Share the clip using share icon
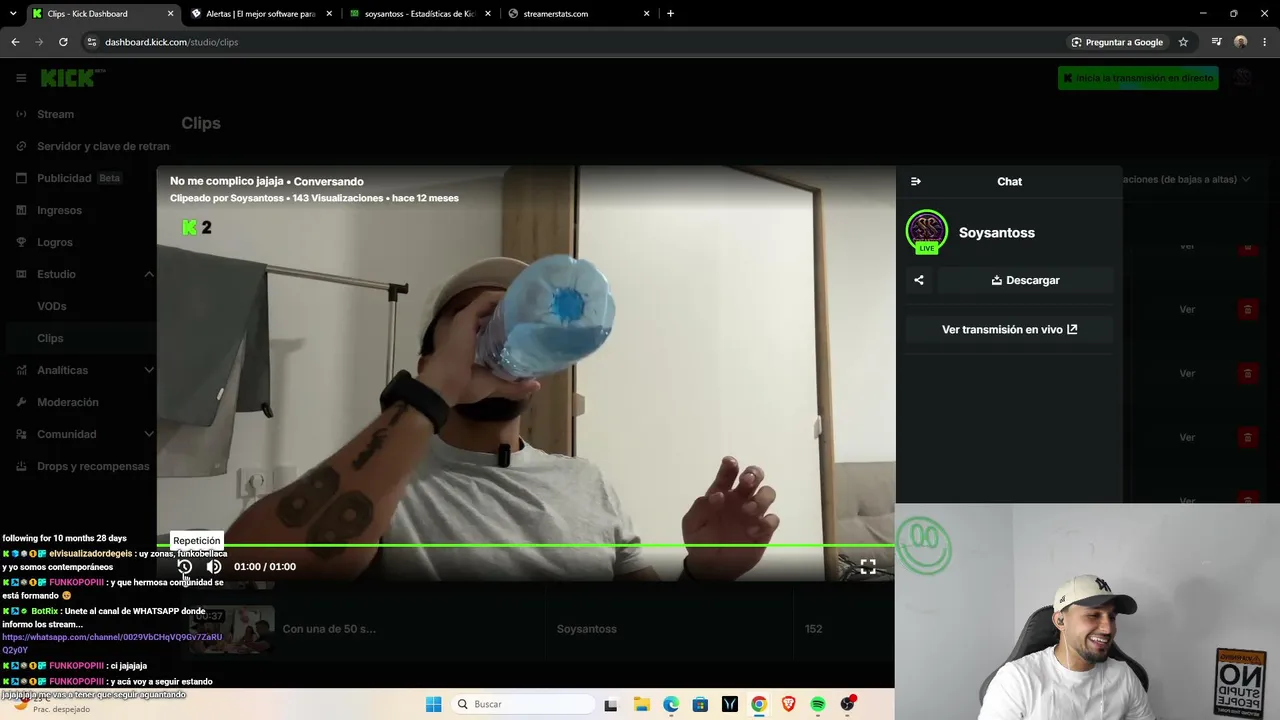This screenshot has width=1280, height=720. click(x=919, y=280)
